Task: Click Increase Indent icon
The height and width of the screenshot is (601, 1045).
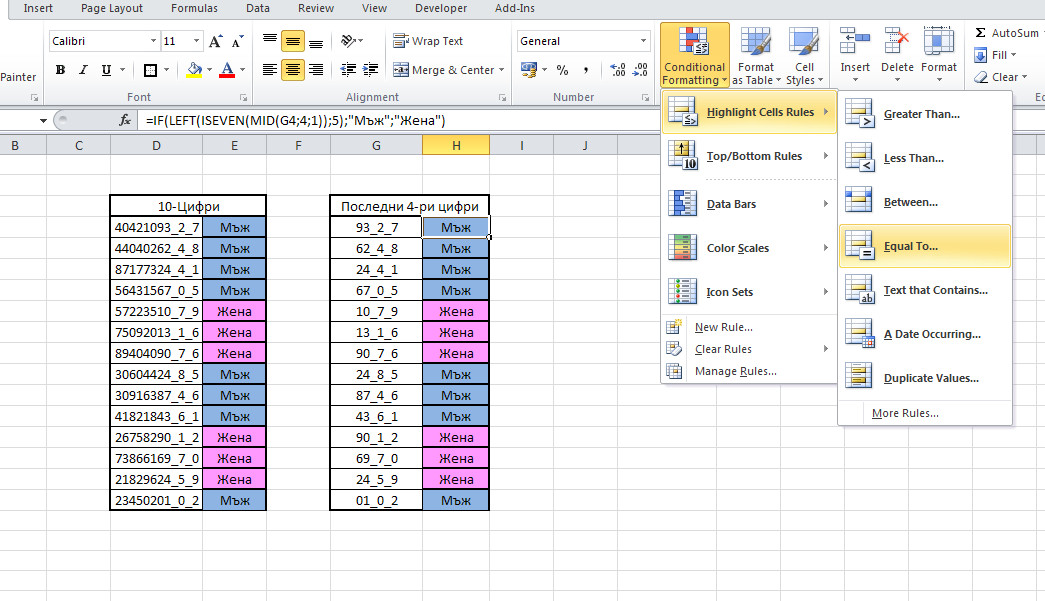Action: click(x=371, y=70)
